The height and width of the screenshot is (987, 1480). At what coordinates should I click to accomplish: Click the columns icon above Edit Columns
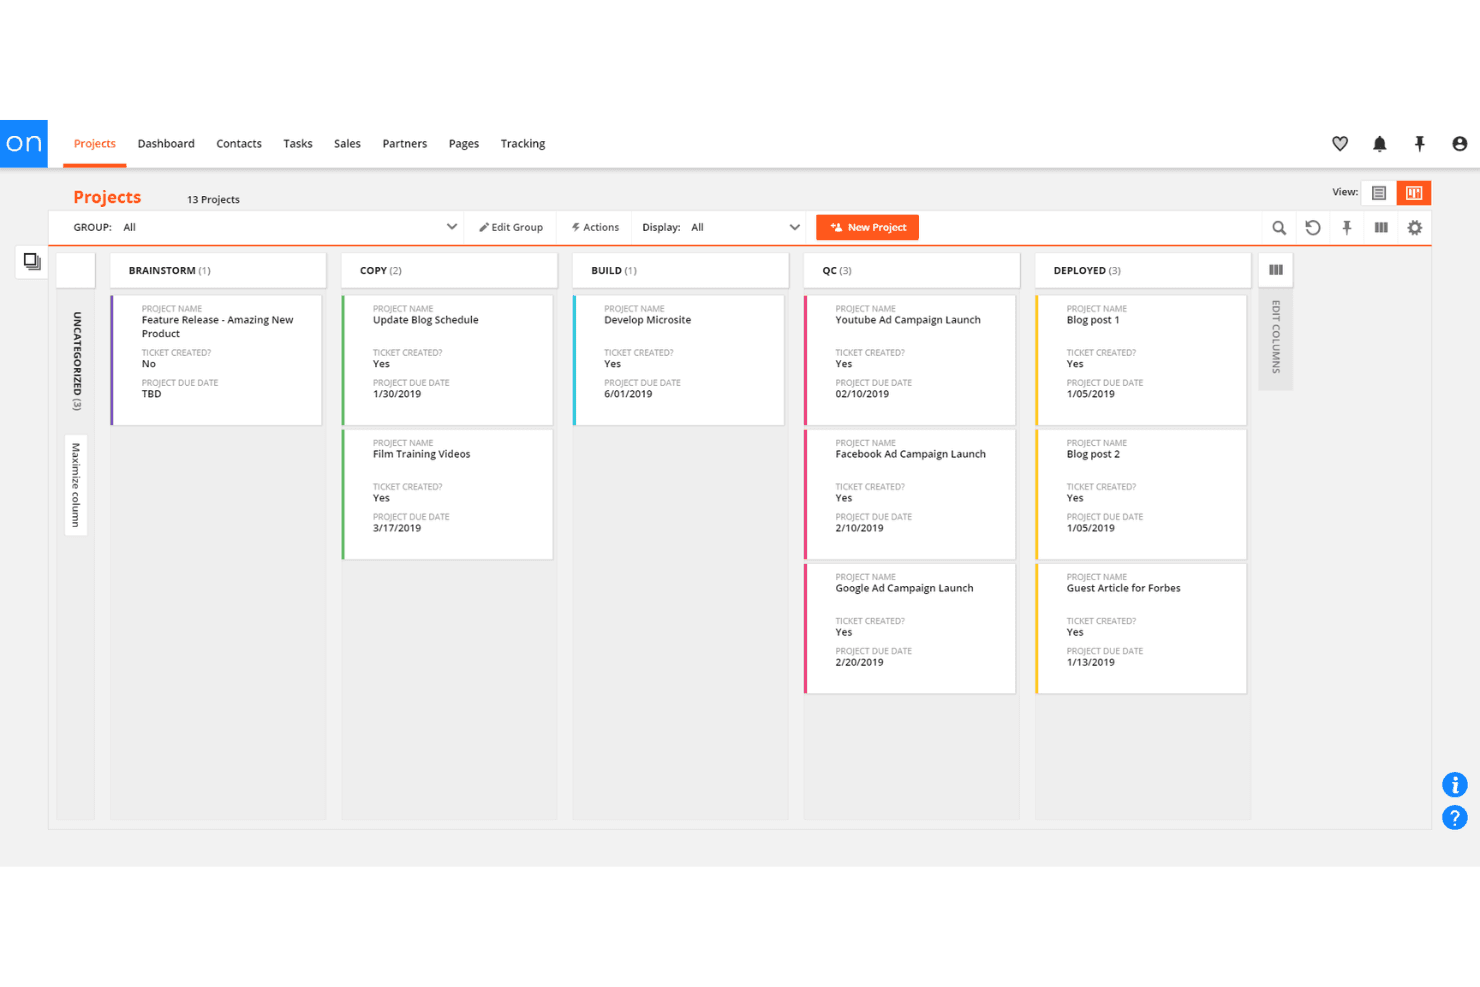point(1276,270)
